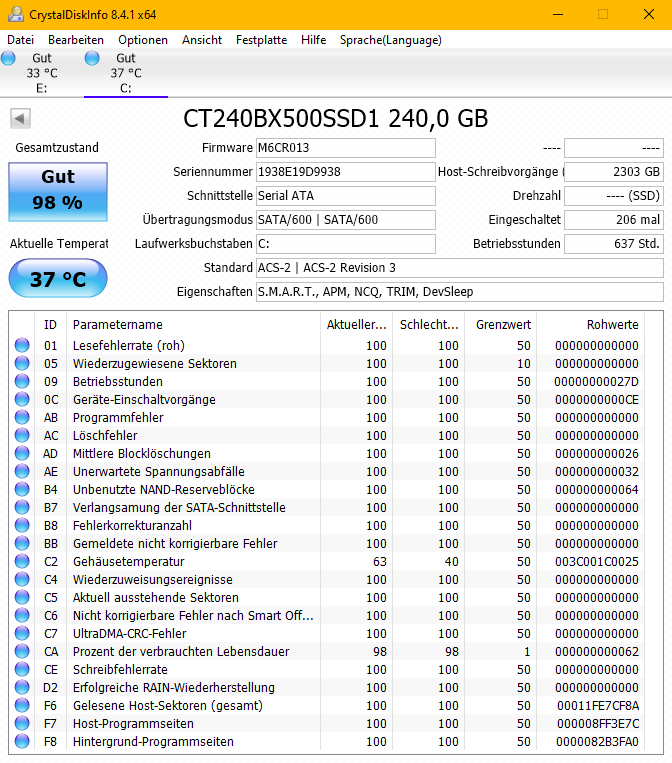The image size is (672, 763).
Task: Click status orb for UltraDMA-CRC-Fehler
Action: (22, 633)
